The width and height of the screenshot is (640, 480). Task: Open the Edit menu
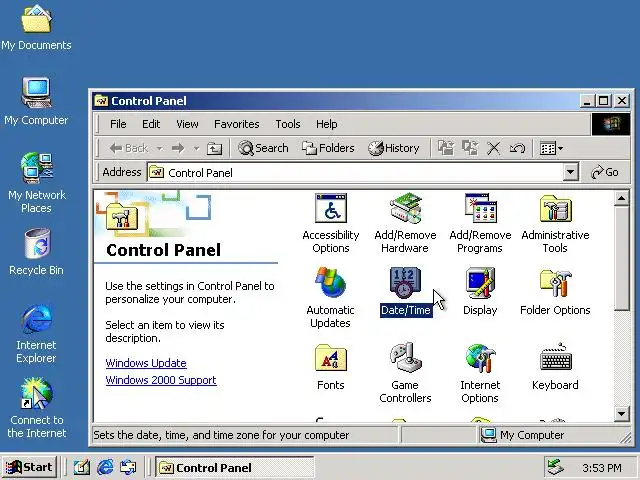point(151,124)
